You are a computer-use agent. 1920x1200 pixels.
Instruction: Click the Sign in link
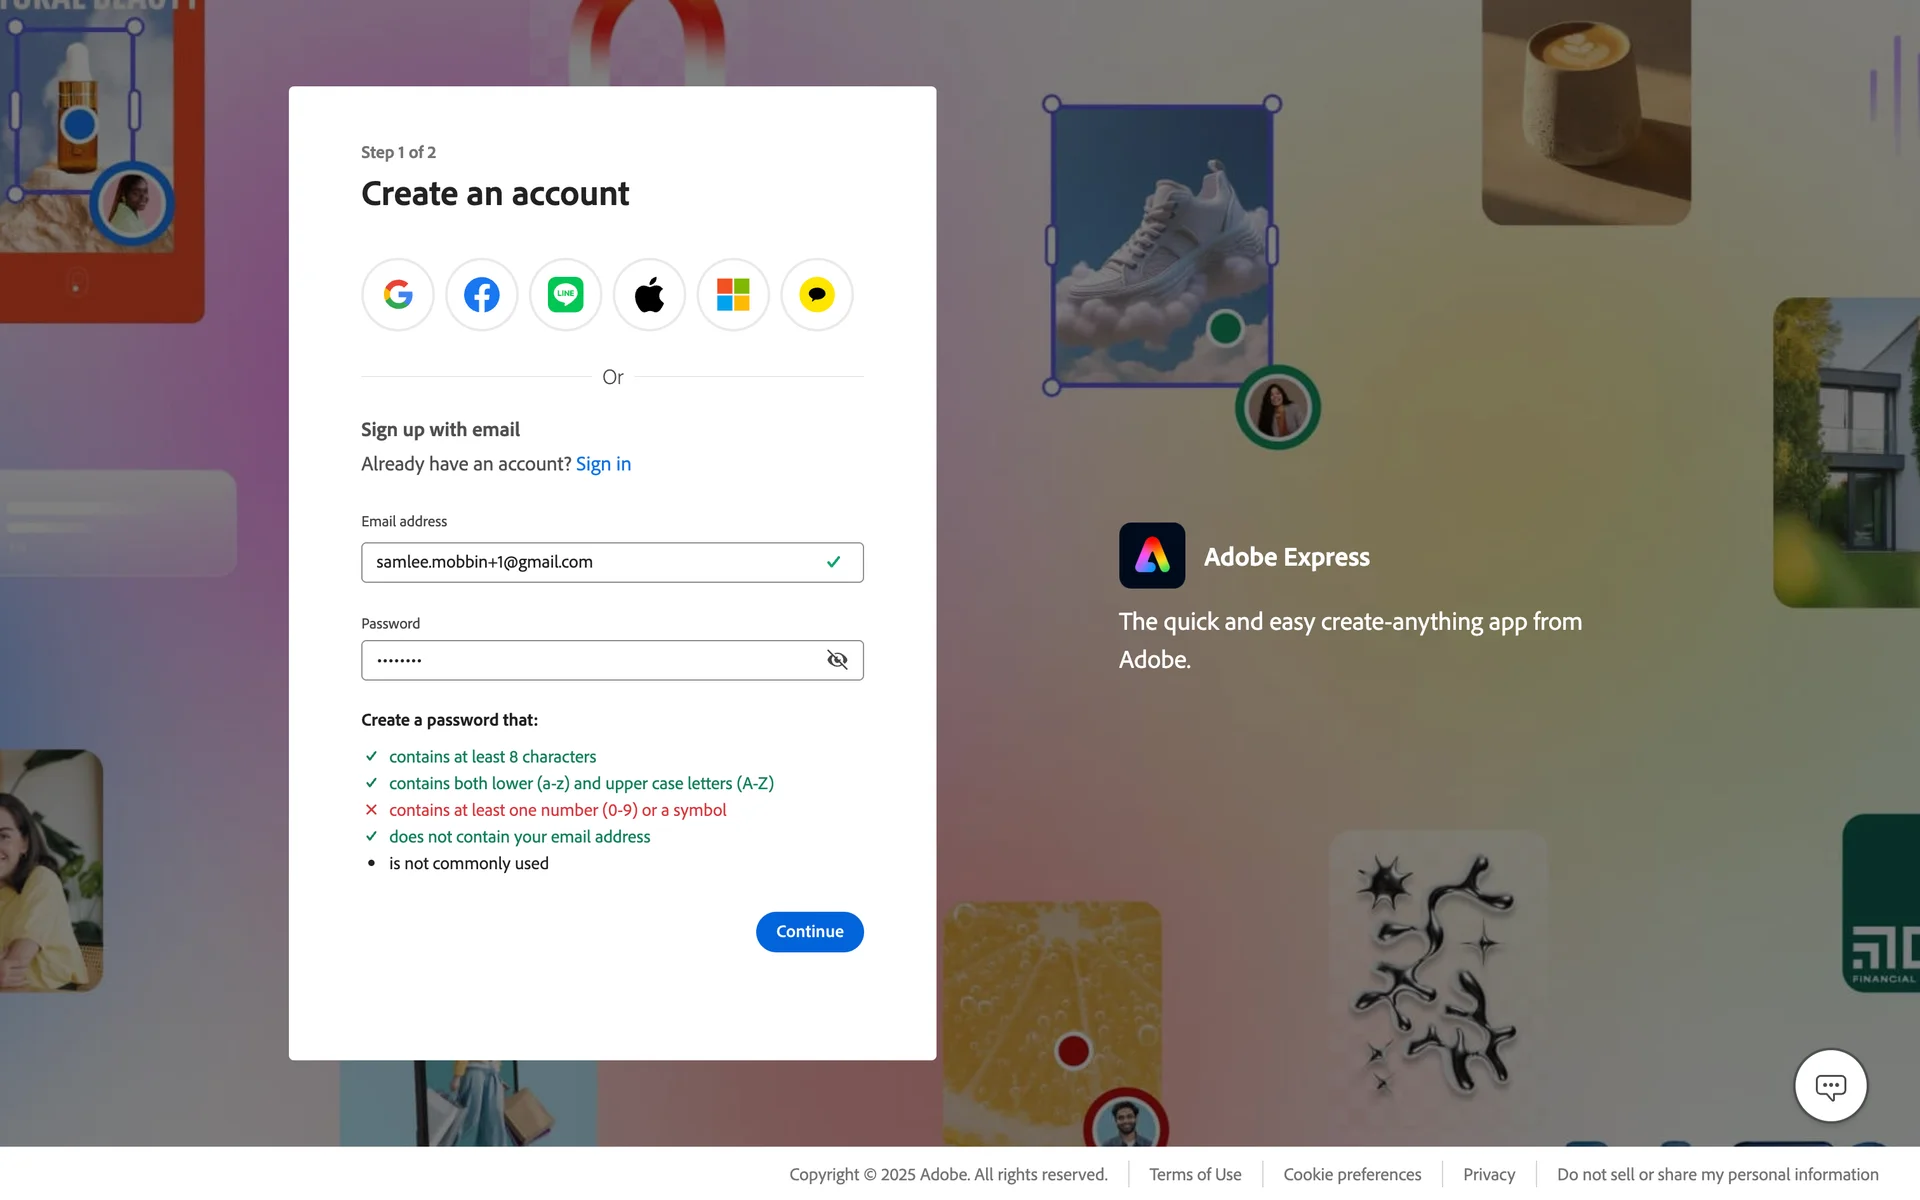(x=603, y=464)
